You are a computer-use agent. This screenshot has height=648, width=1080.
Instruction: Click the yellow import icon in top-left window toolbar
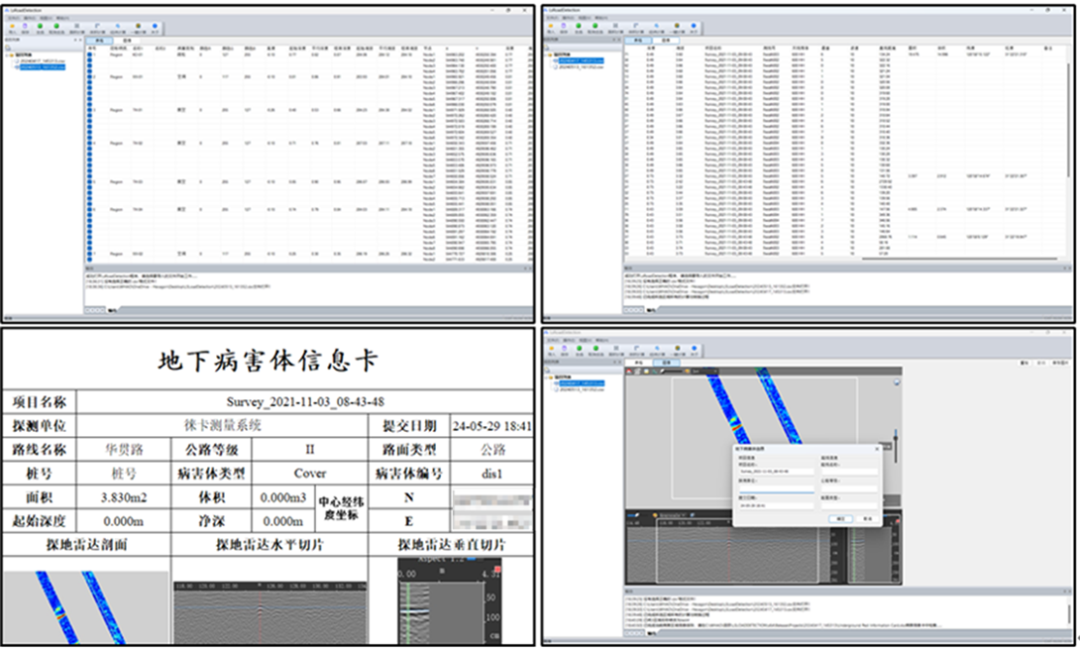click(14, 26)
